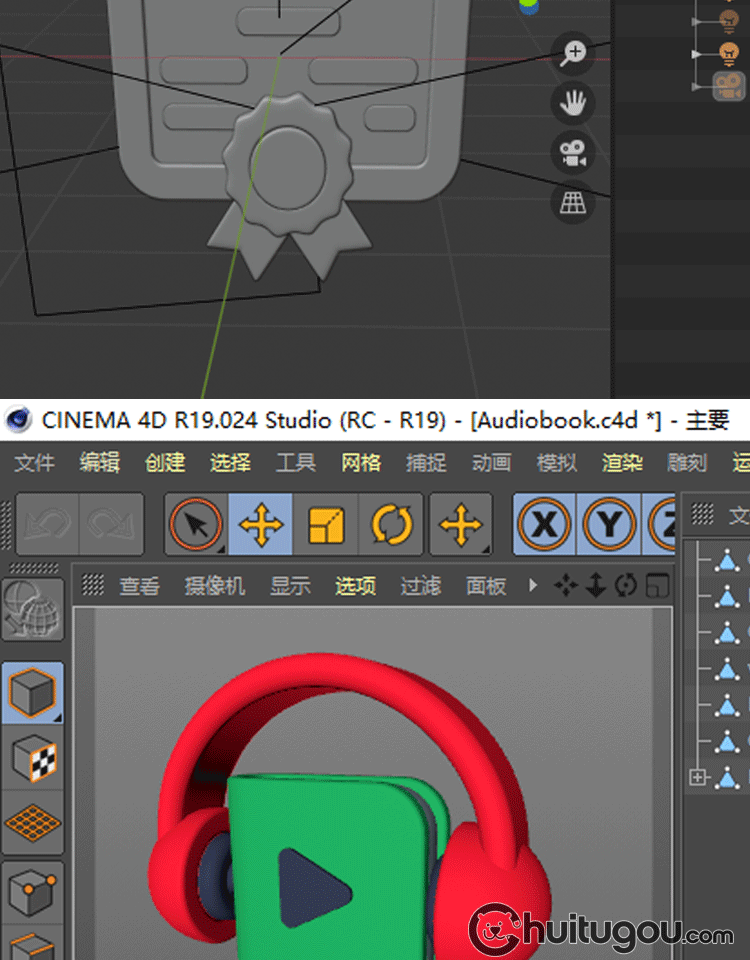Click the make editable globe icon
The height and width of the screenshot is (960, 750).
[x=33, y=609]
